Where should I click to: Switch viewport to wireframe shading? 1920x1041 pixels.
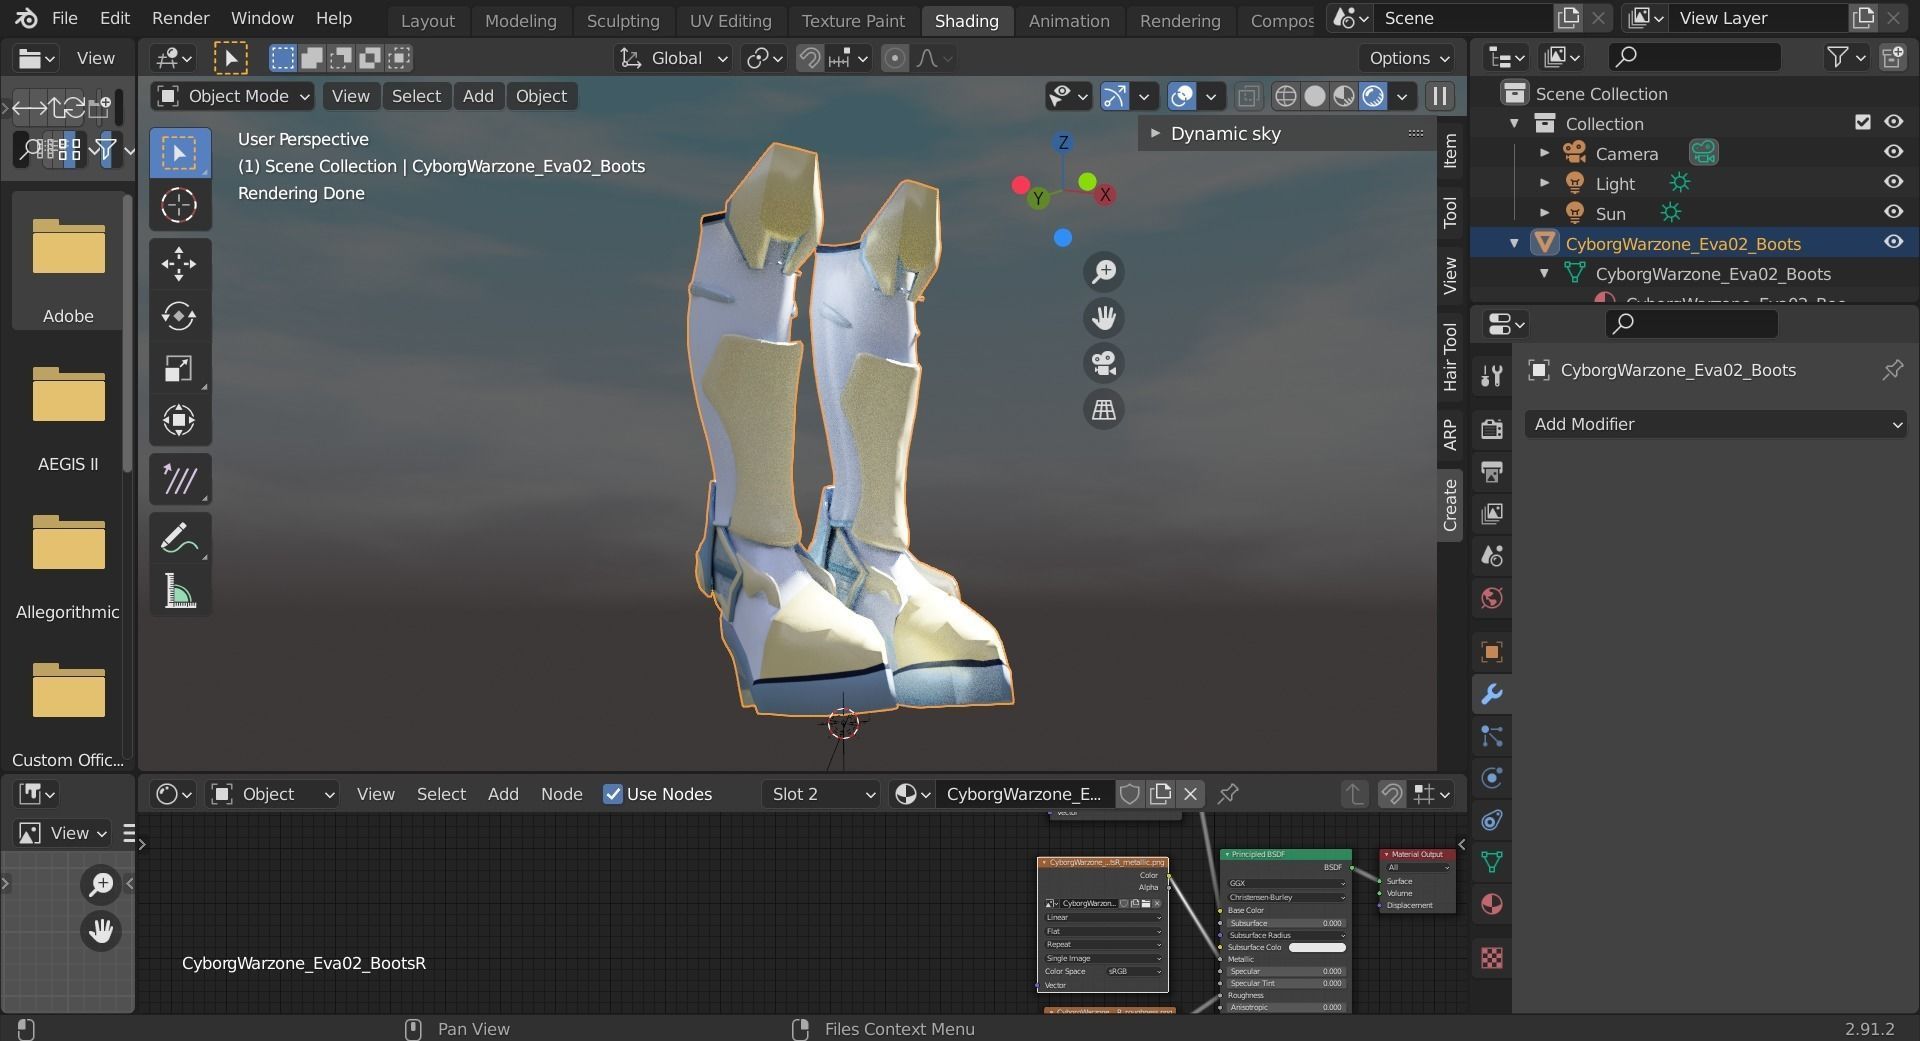point(1286,96)
